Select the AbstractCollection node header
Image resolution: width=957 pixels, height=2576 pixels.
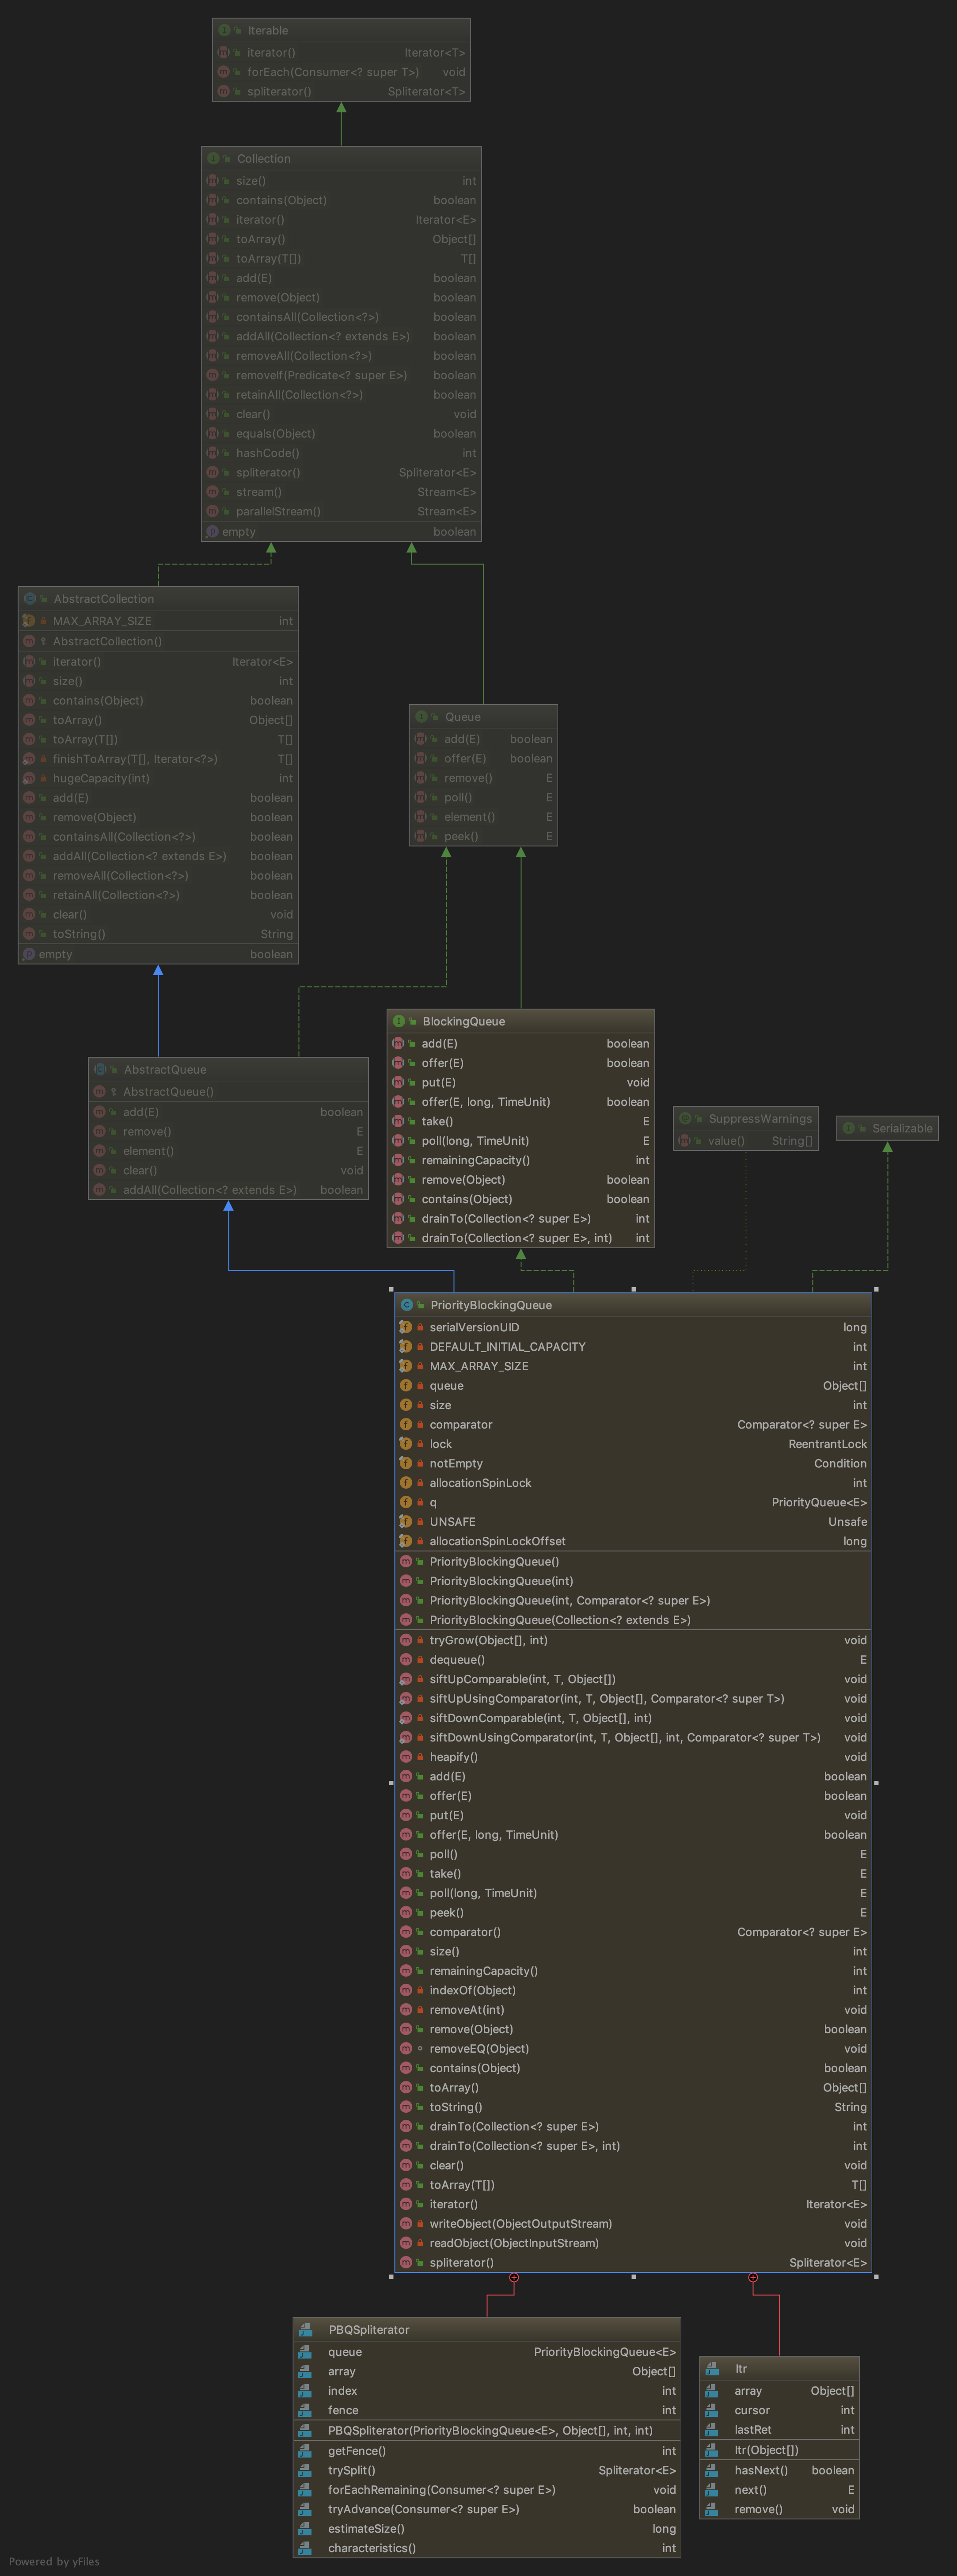[x=104, y=599]
